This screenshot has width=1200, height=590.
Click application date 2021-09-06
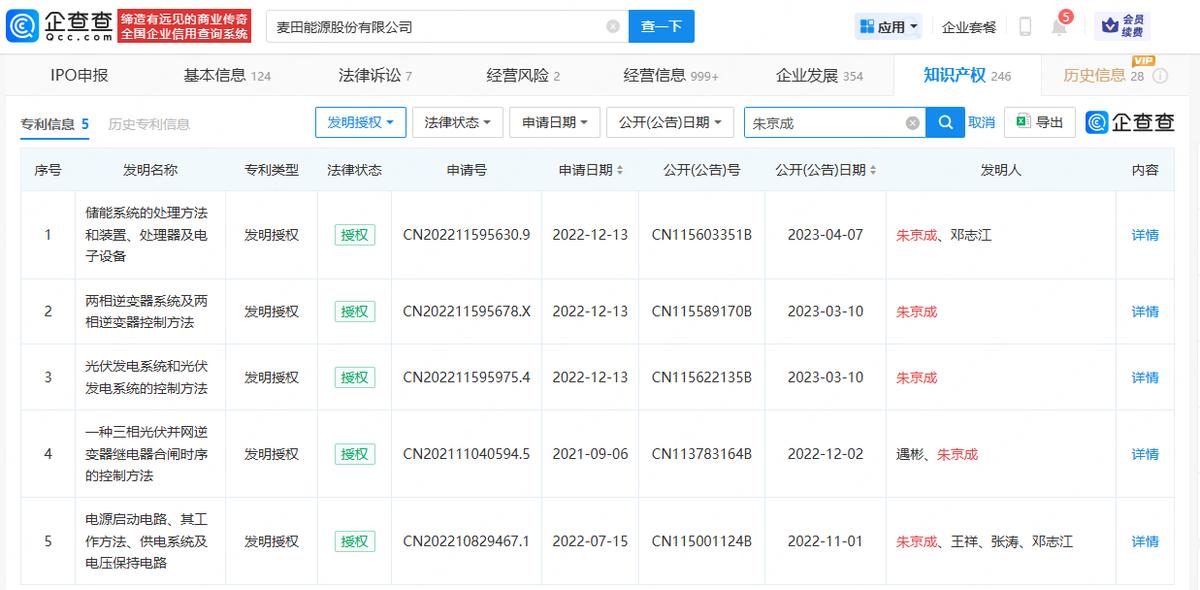click(x=590, y=454)
